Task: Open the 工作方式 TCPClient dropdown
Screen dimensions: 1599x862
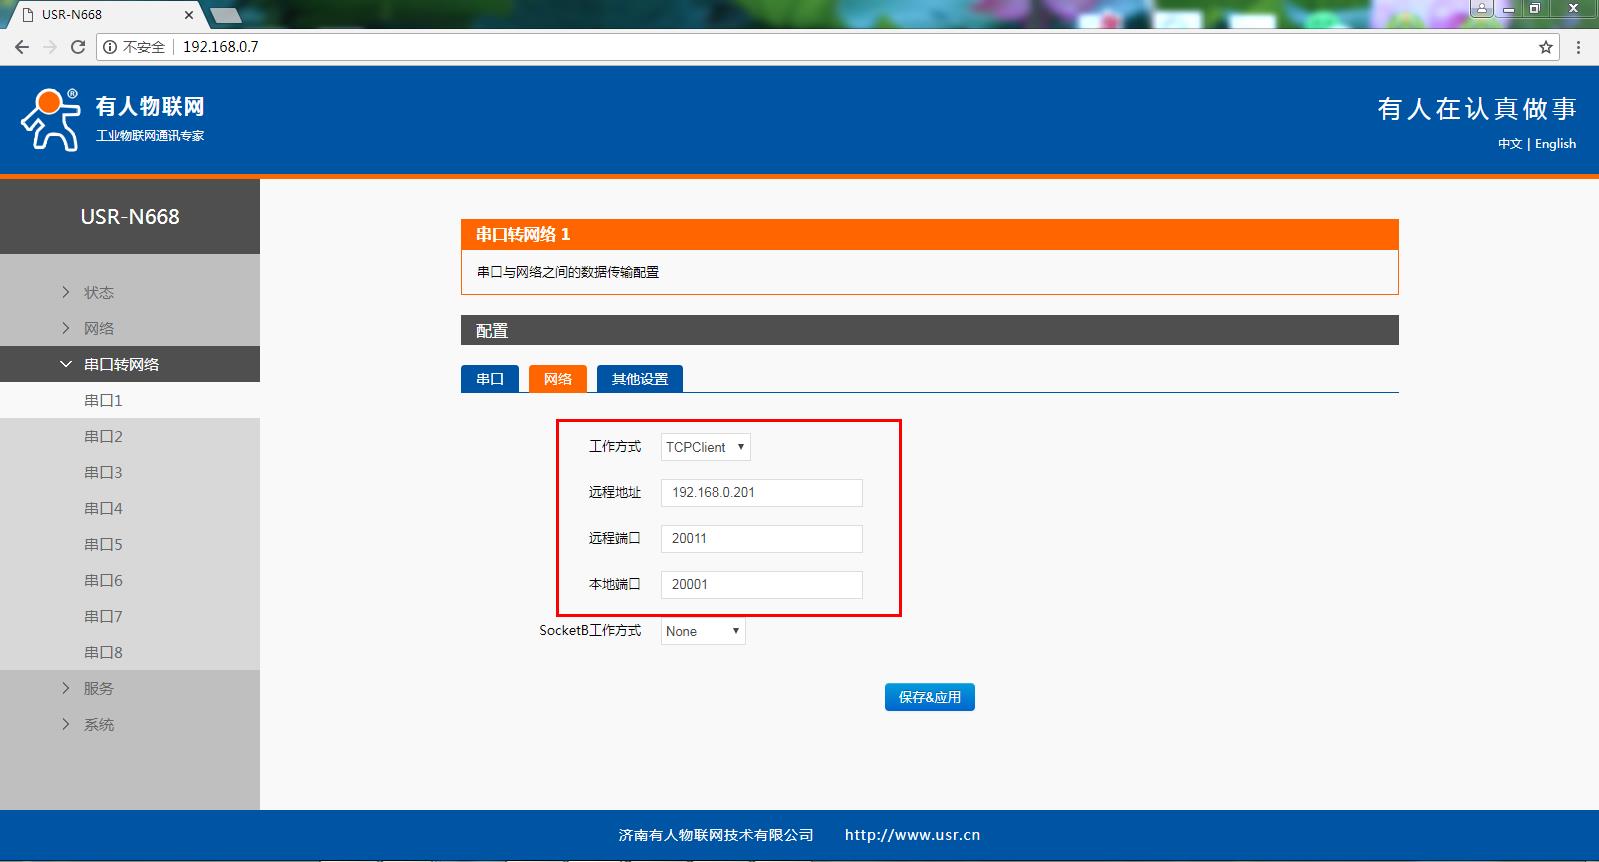Action: pyautogui.click(x=705, y=447)
